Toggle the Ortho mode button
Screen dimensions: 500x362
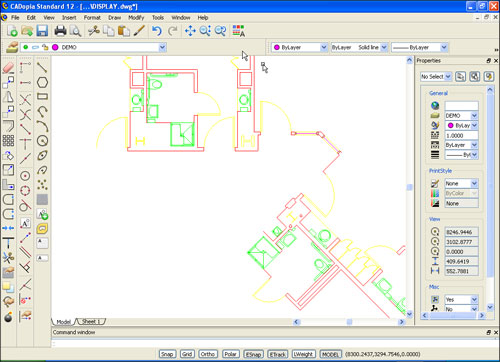[x=208, y=354]
